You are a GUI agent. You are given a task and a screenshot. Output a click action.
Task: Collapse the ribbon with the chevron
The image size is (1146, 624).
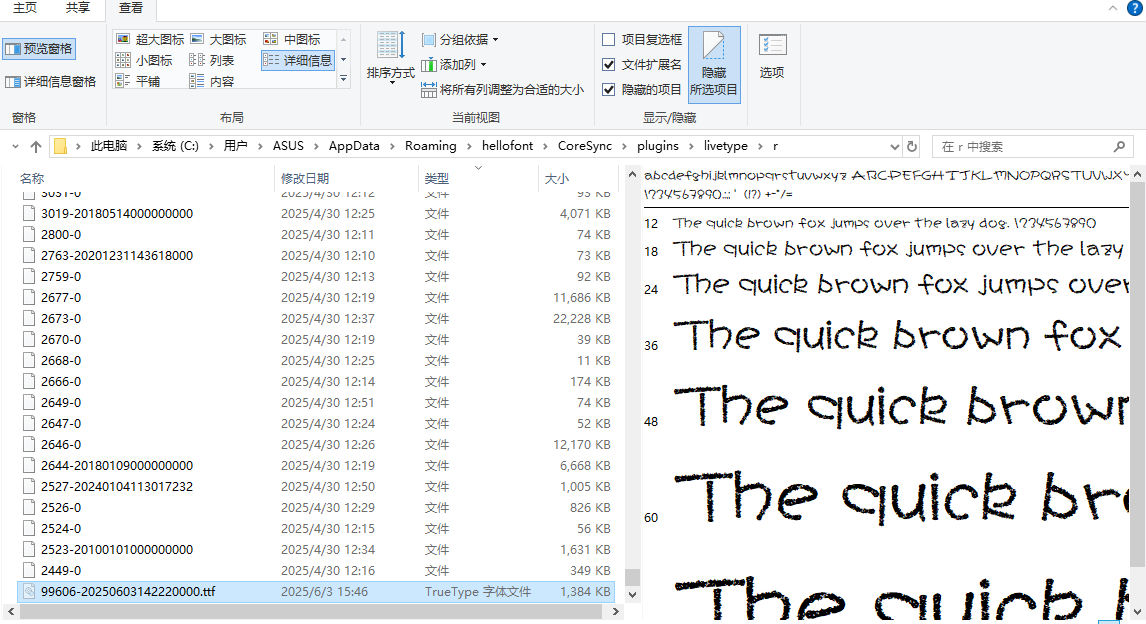point(1112,8)
